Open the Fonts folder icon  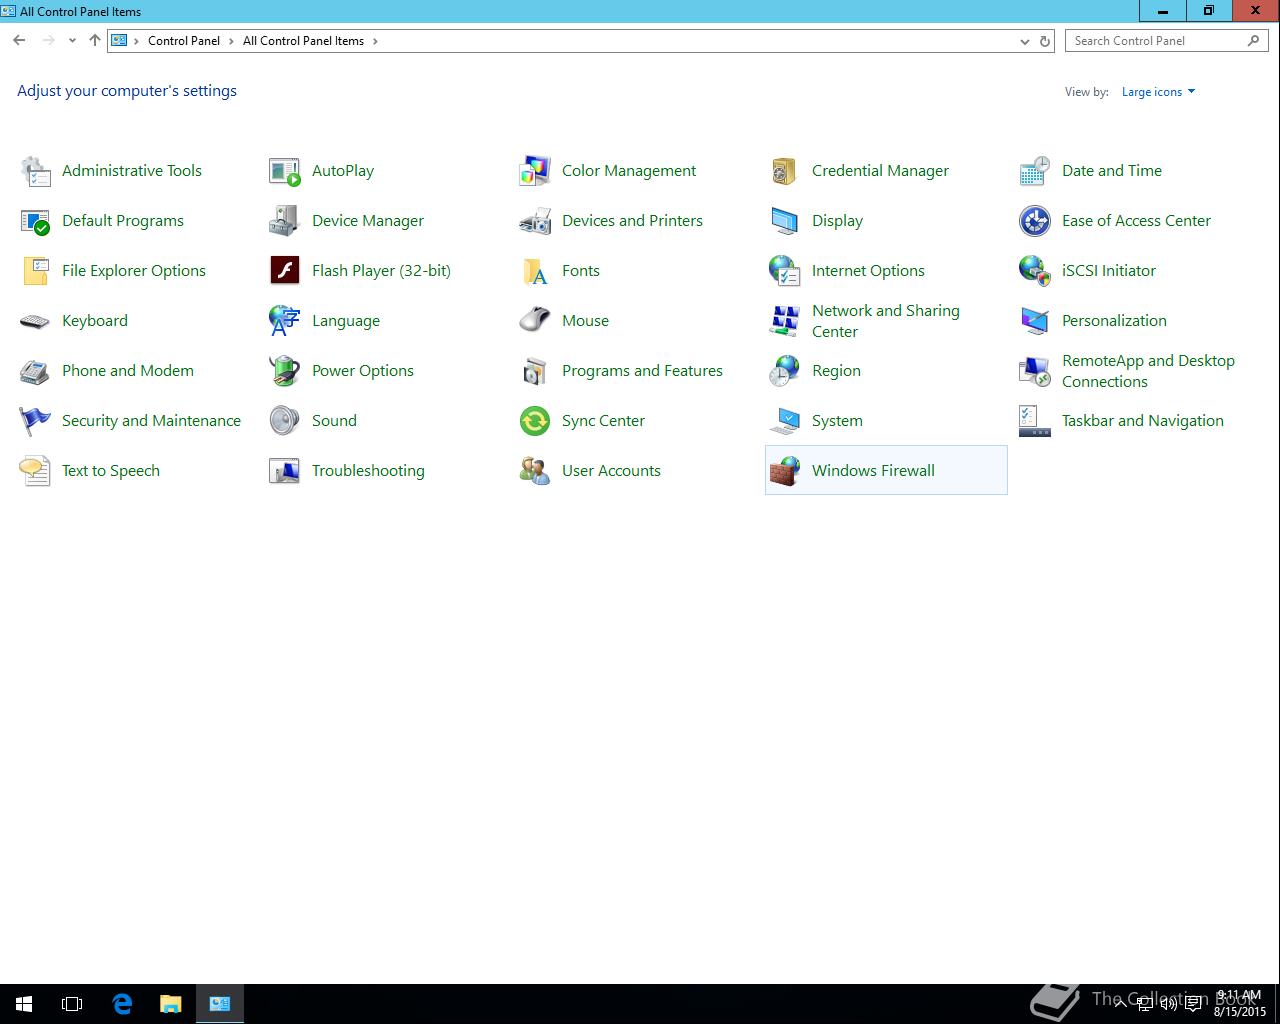(535, 271)
